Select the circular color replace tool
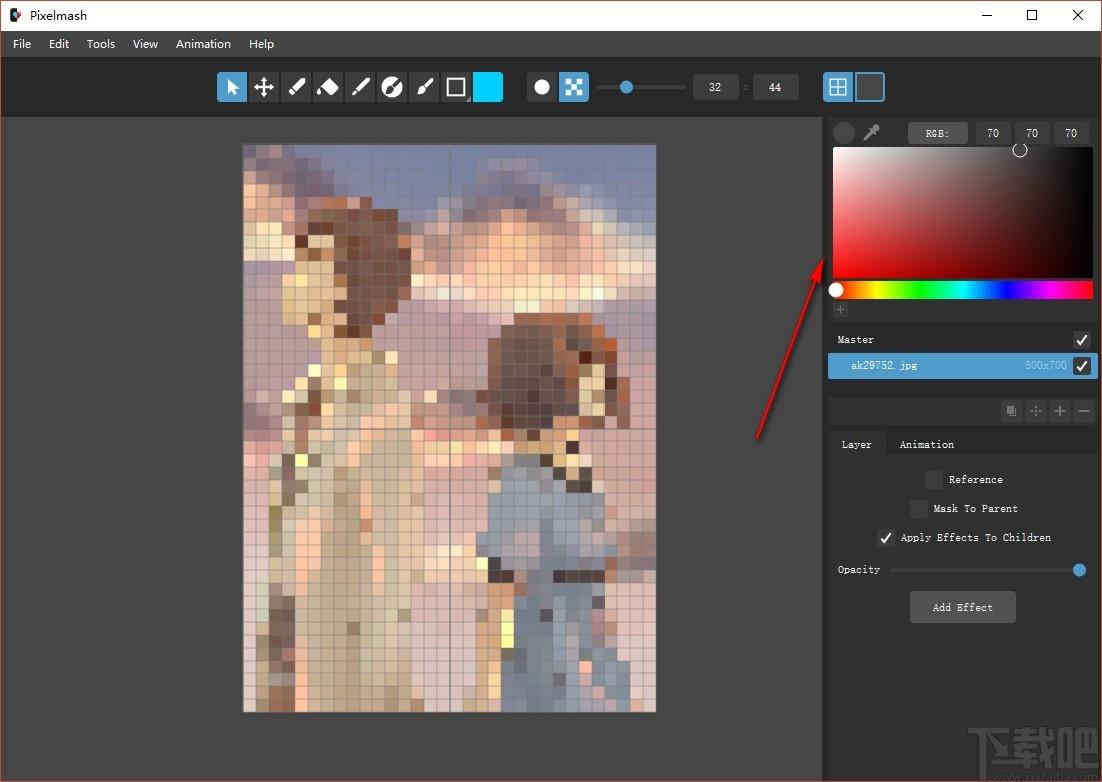1102x782 pixels. [x=391, y=87]
